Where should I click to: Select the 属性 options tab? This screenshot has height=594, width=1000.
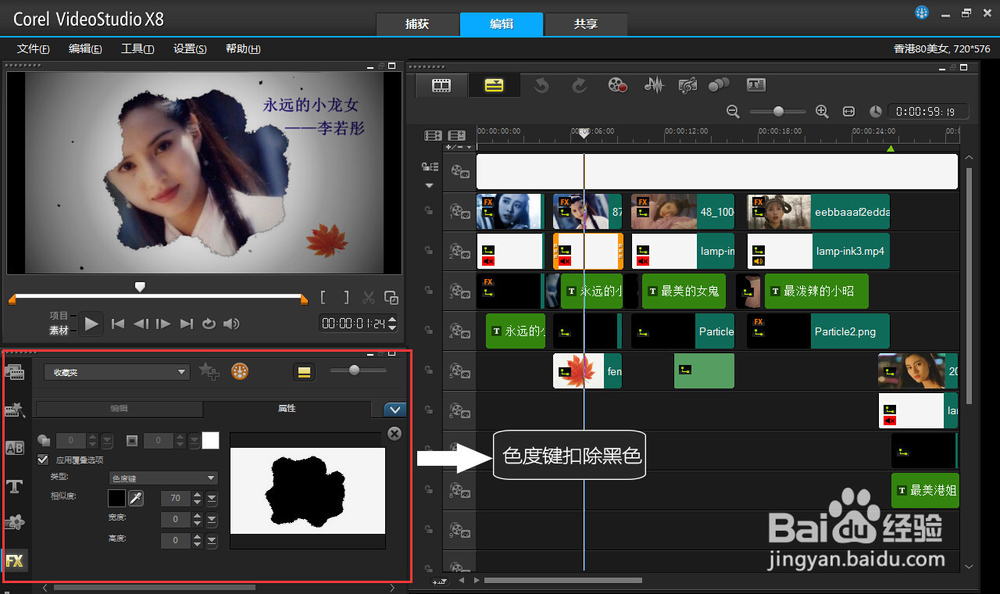(x=287, y=408)
